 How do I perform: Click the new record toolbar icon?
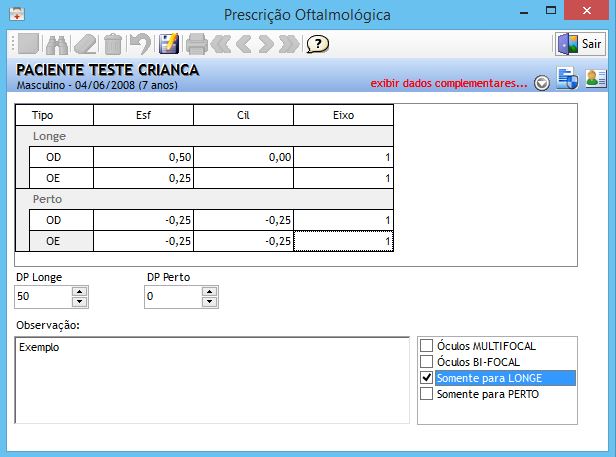(28, 43)
